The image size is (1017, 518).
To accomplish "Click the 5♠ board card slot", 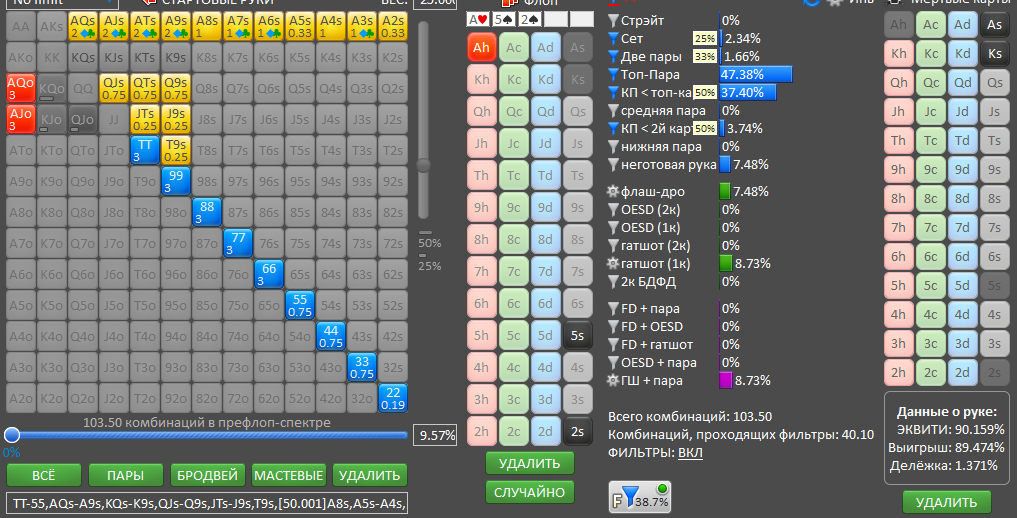I will 504,19.
